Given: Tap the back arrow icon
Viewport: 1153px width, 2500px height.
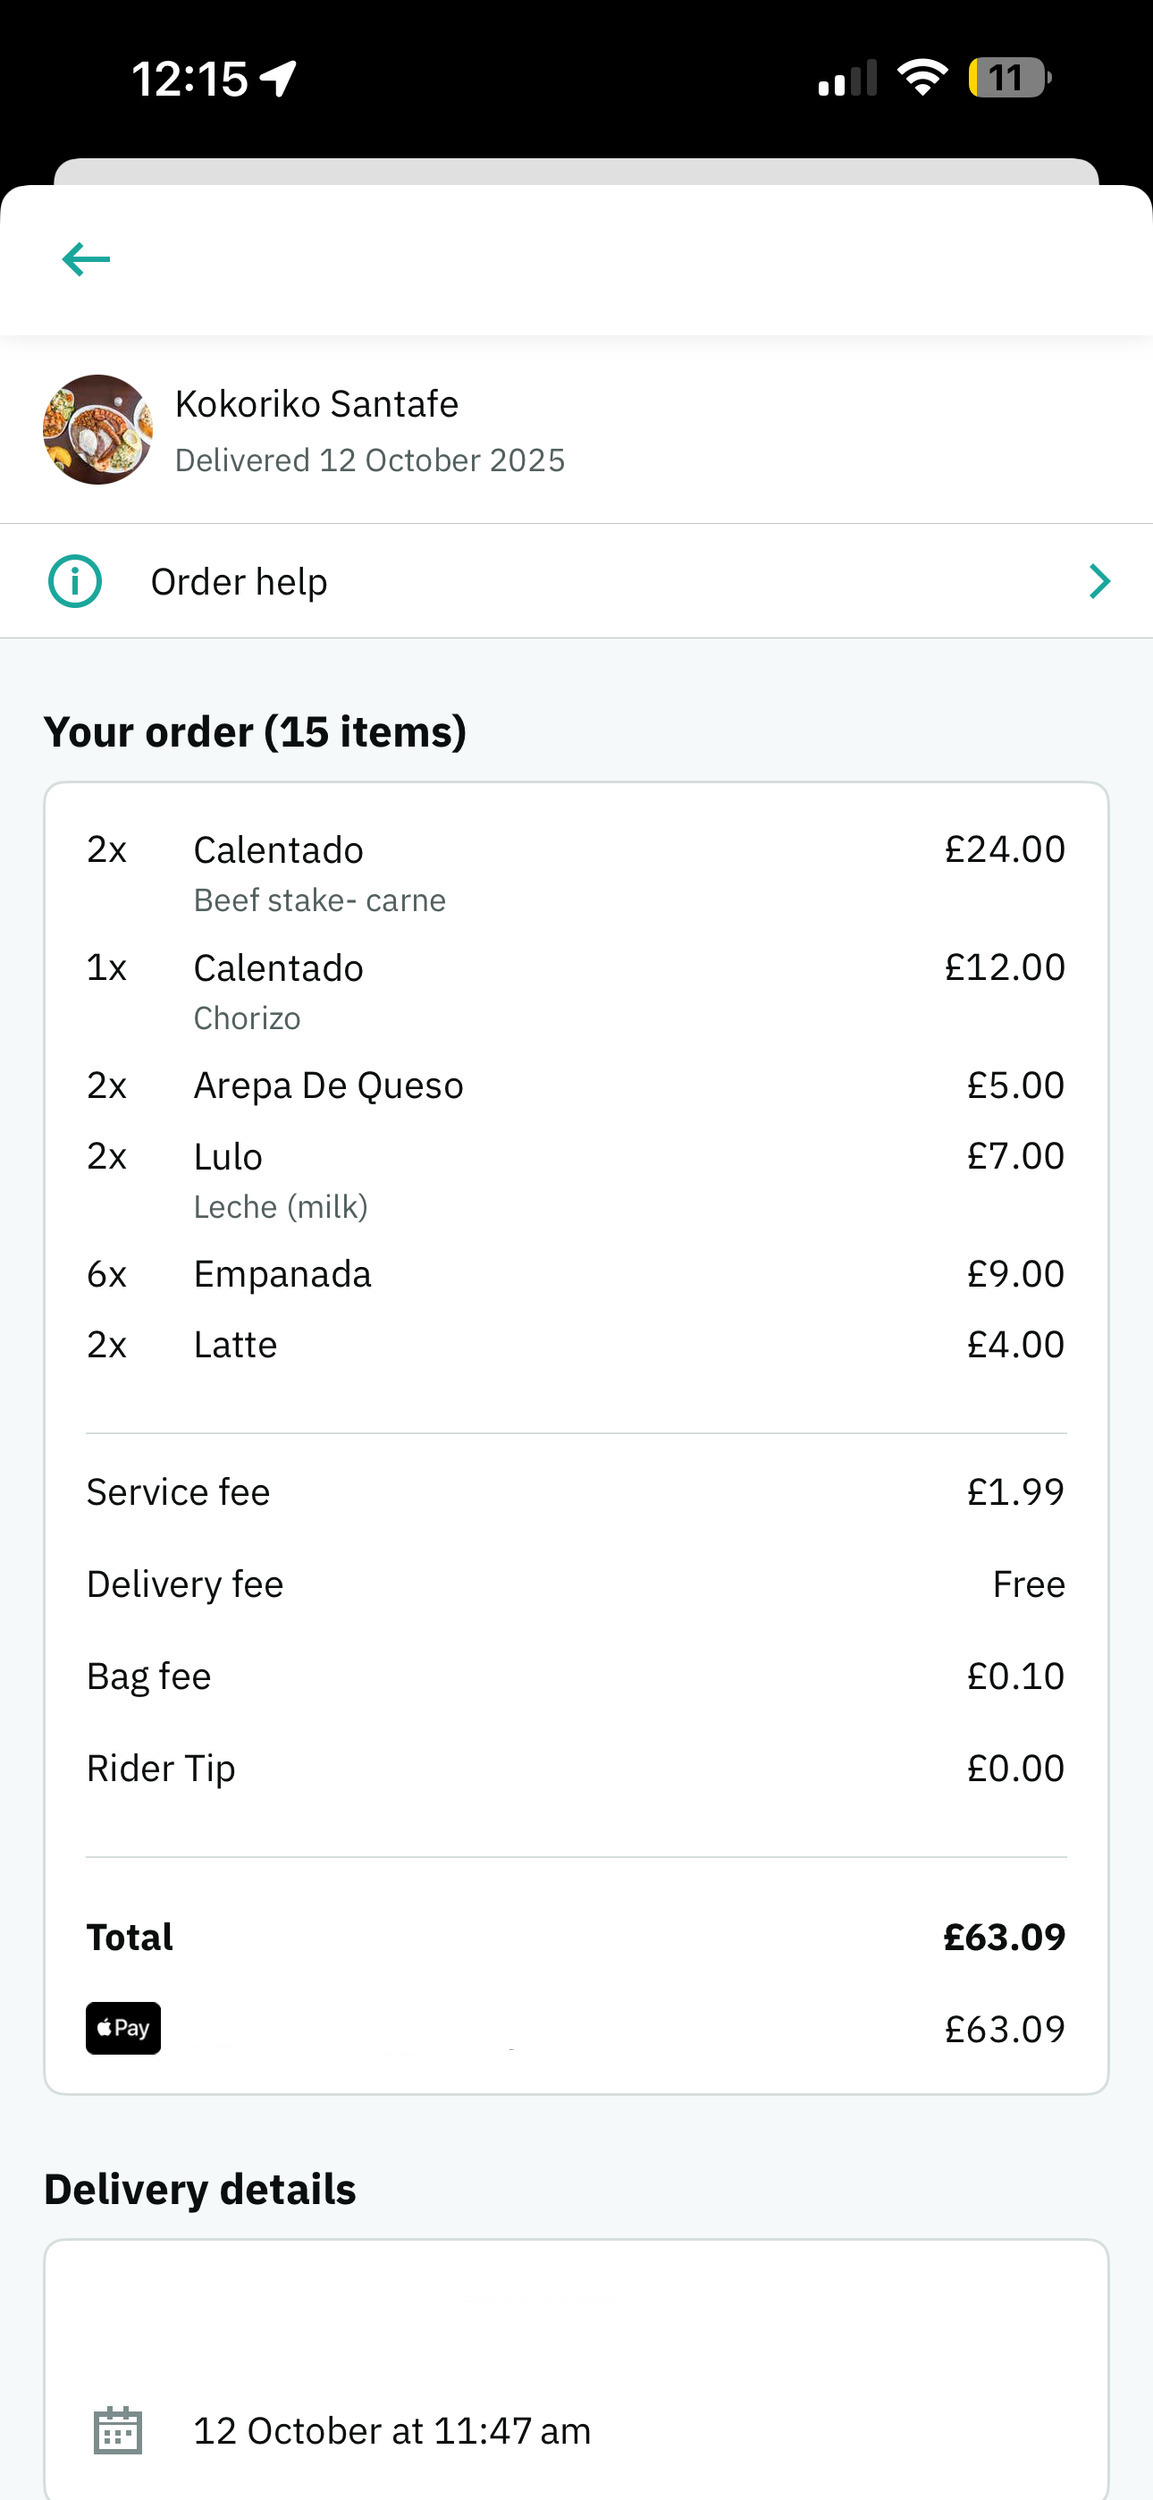Looking at the screenshot, I should tap(86, 259).
